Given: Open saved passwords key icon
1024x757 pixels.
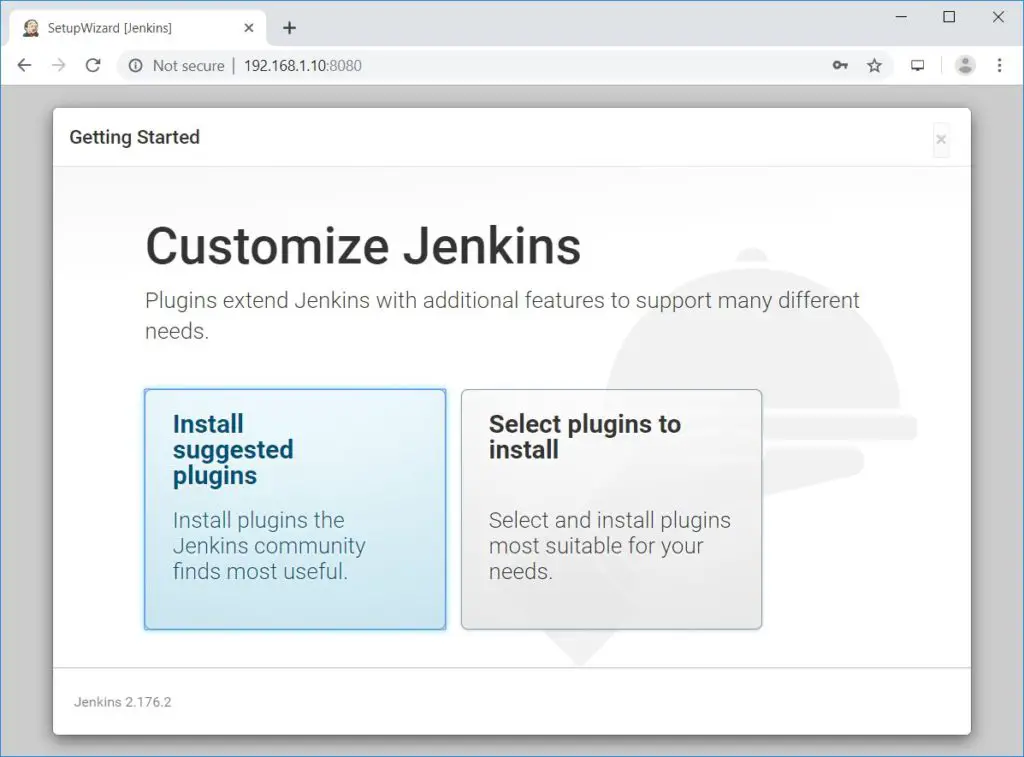Looking at the screenshot, I should (840, 65).
